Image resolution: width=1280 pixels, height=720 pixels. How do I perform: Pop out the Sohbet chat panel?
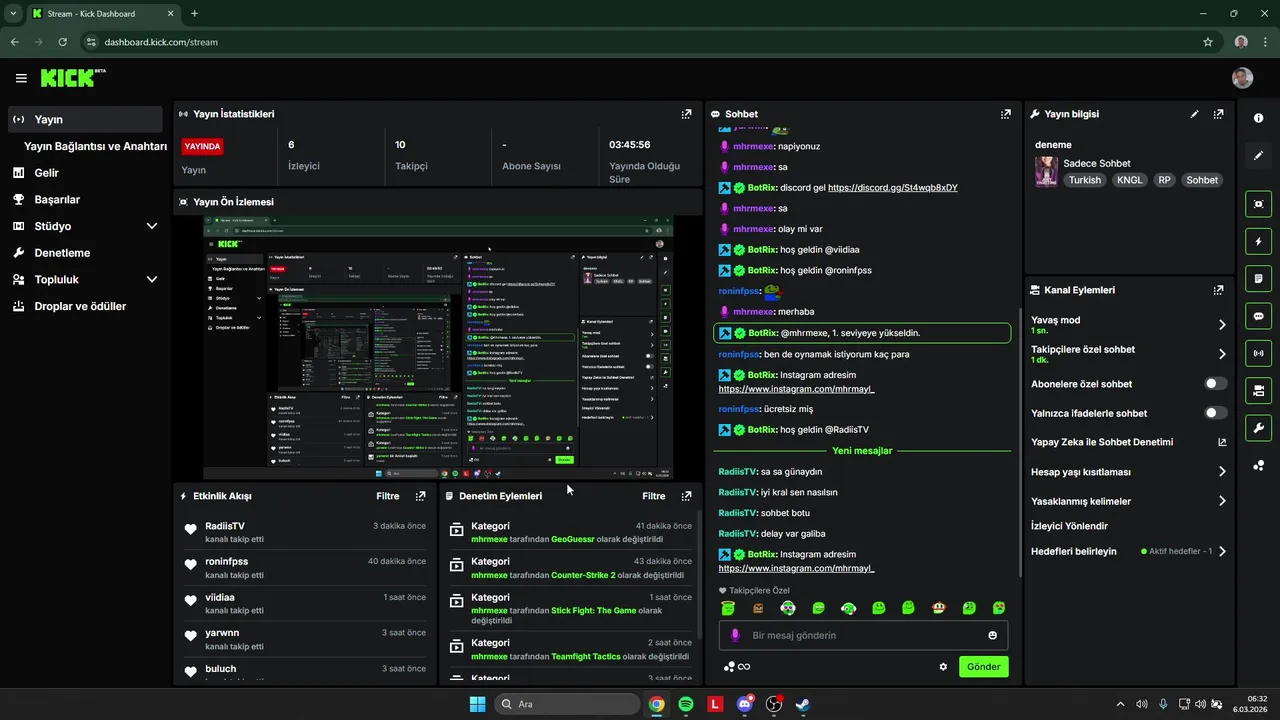click(x=1005, y=114)
